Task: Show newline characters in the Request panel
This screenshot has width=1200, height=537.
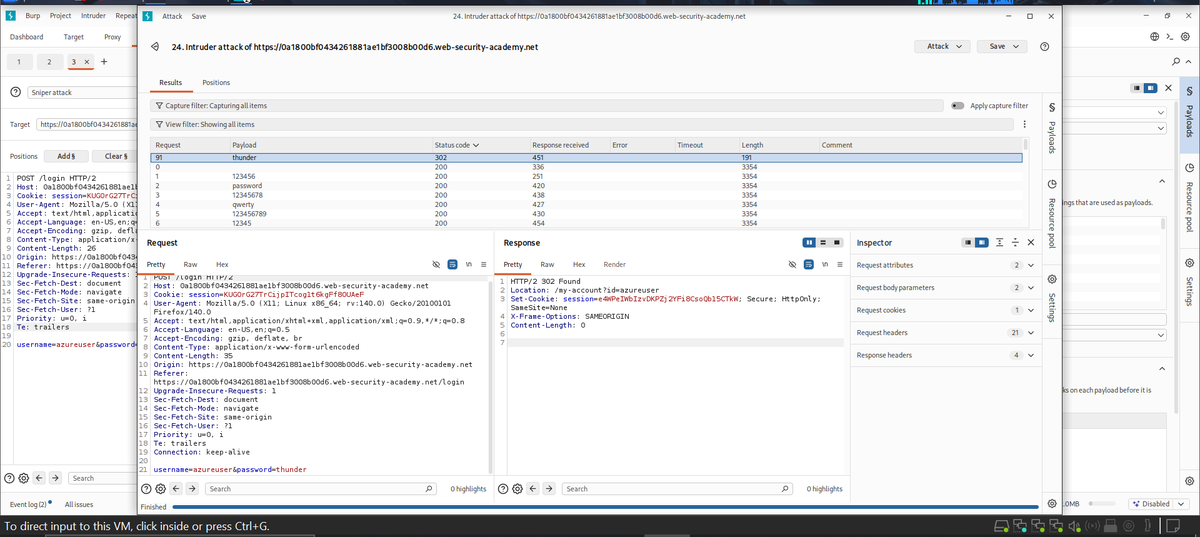Action: point(469,265)
